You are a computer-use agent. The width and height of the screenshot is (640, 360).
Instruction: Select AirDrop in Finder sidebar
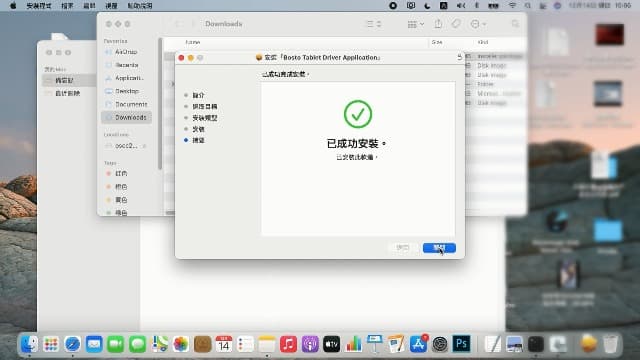(126, 52)
